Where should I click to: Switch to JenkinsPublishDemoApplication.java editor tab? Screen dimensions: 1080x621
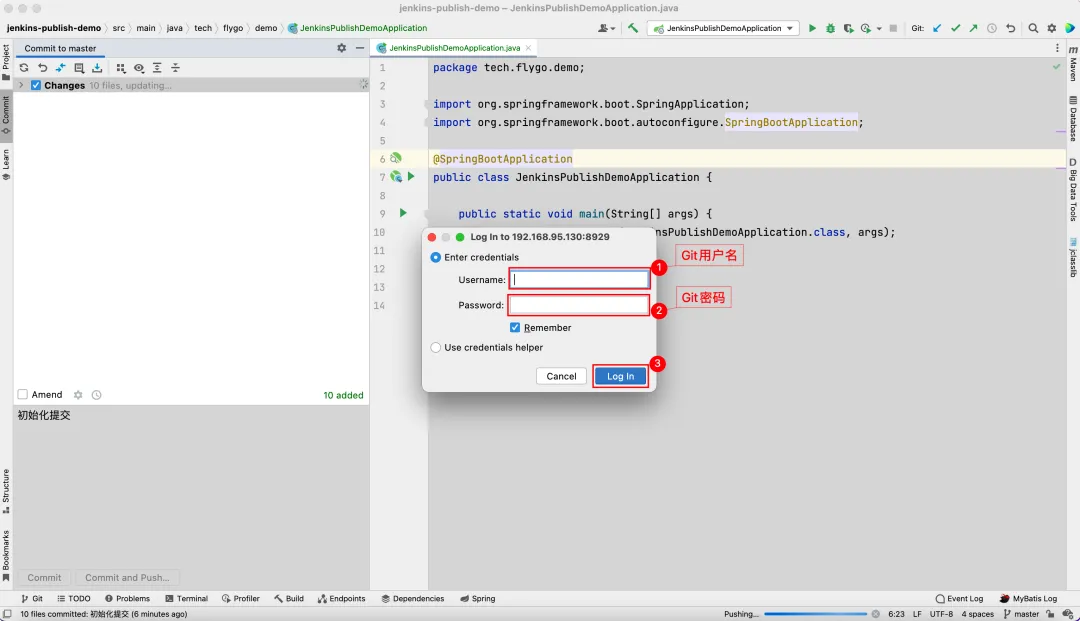454,48
